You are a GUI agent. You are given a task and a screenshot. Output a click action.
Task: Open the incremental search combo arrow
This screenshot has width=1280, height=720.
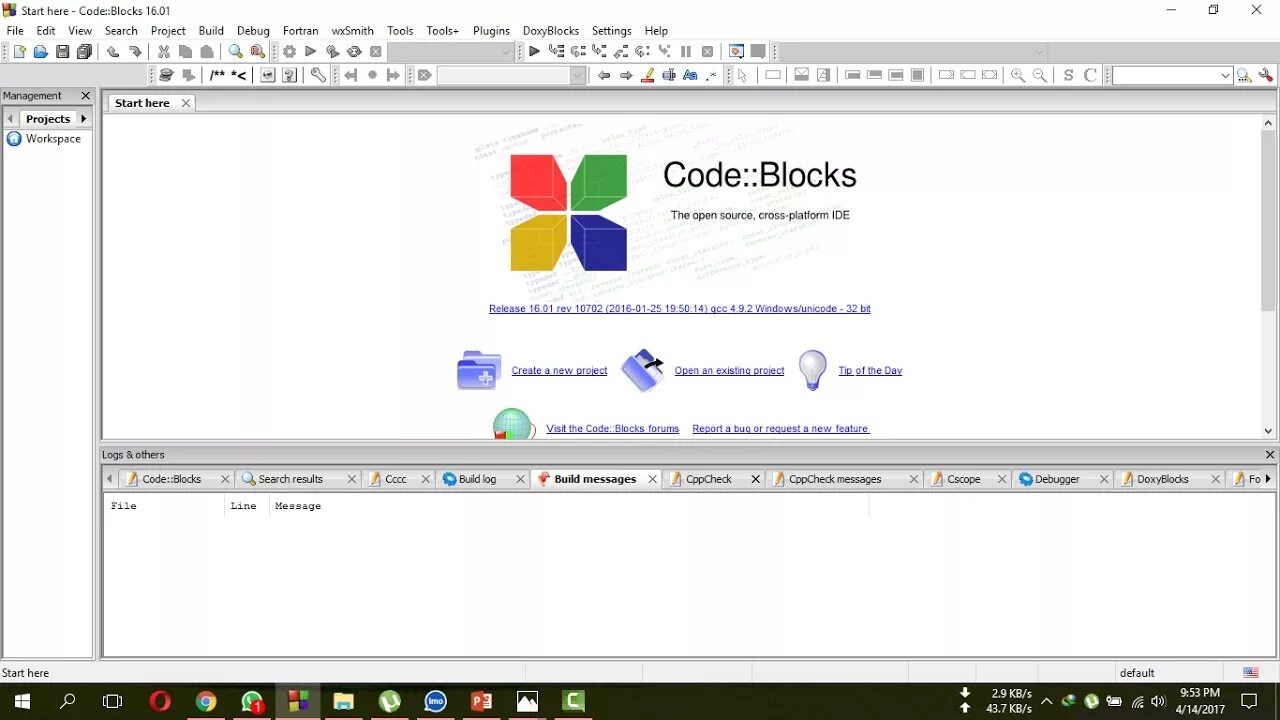click(577, 76)
